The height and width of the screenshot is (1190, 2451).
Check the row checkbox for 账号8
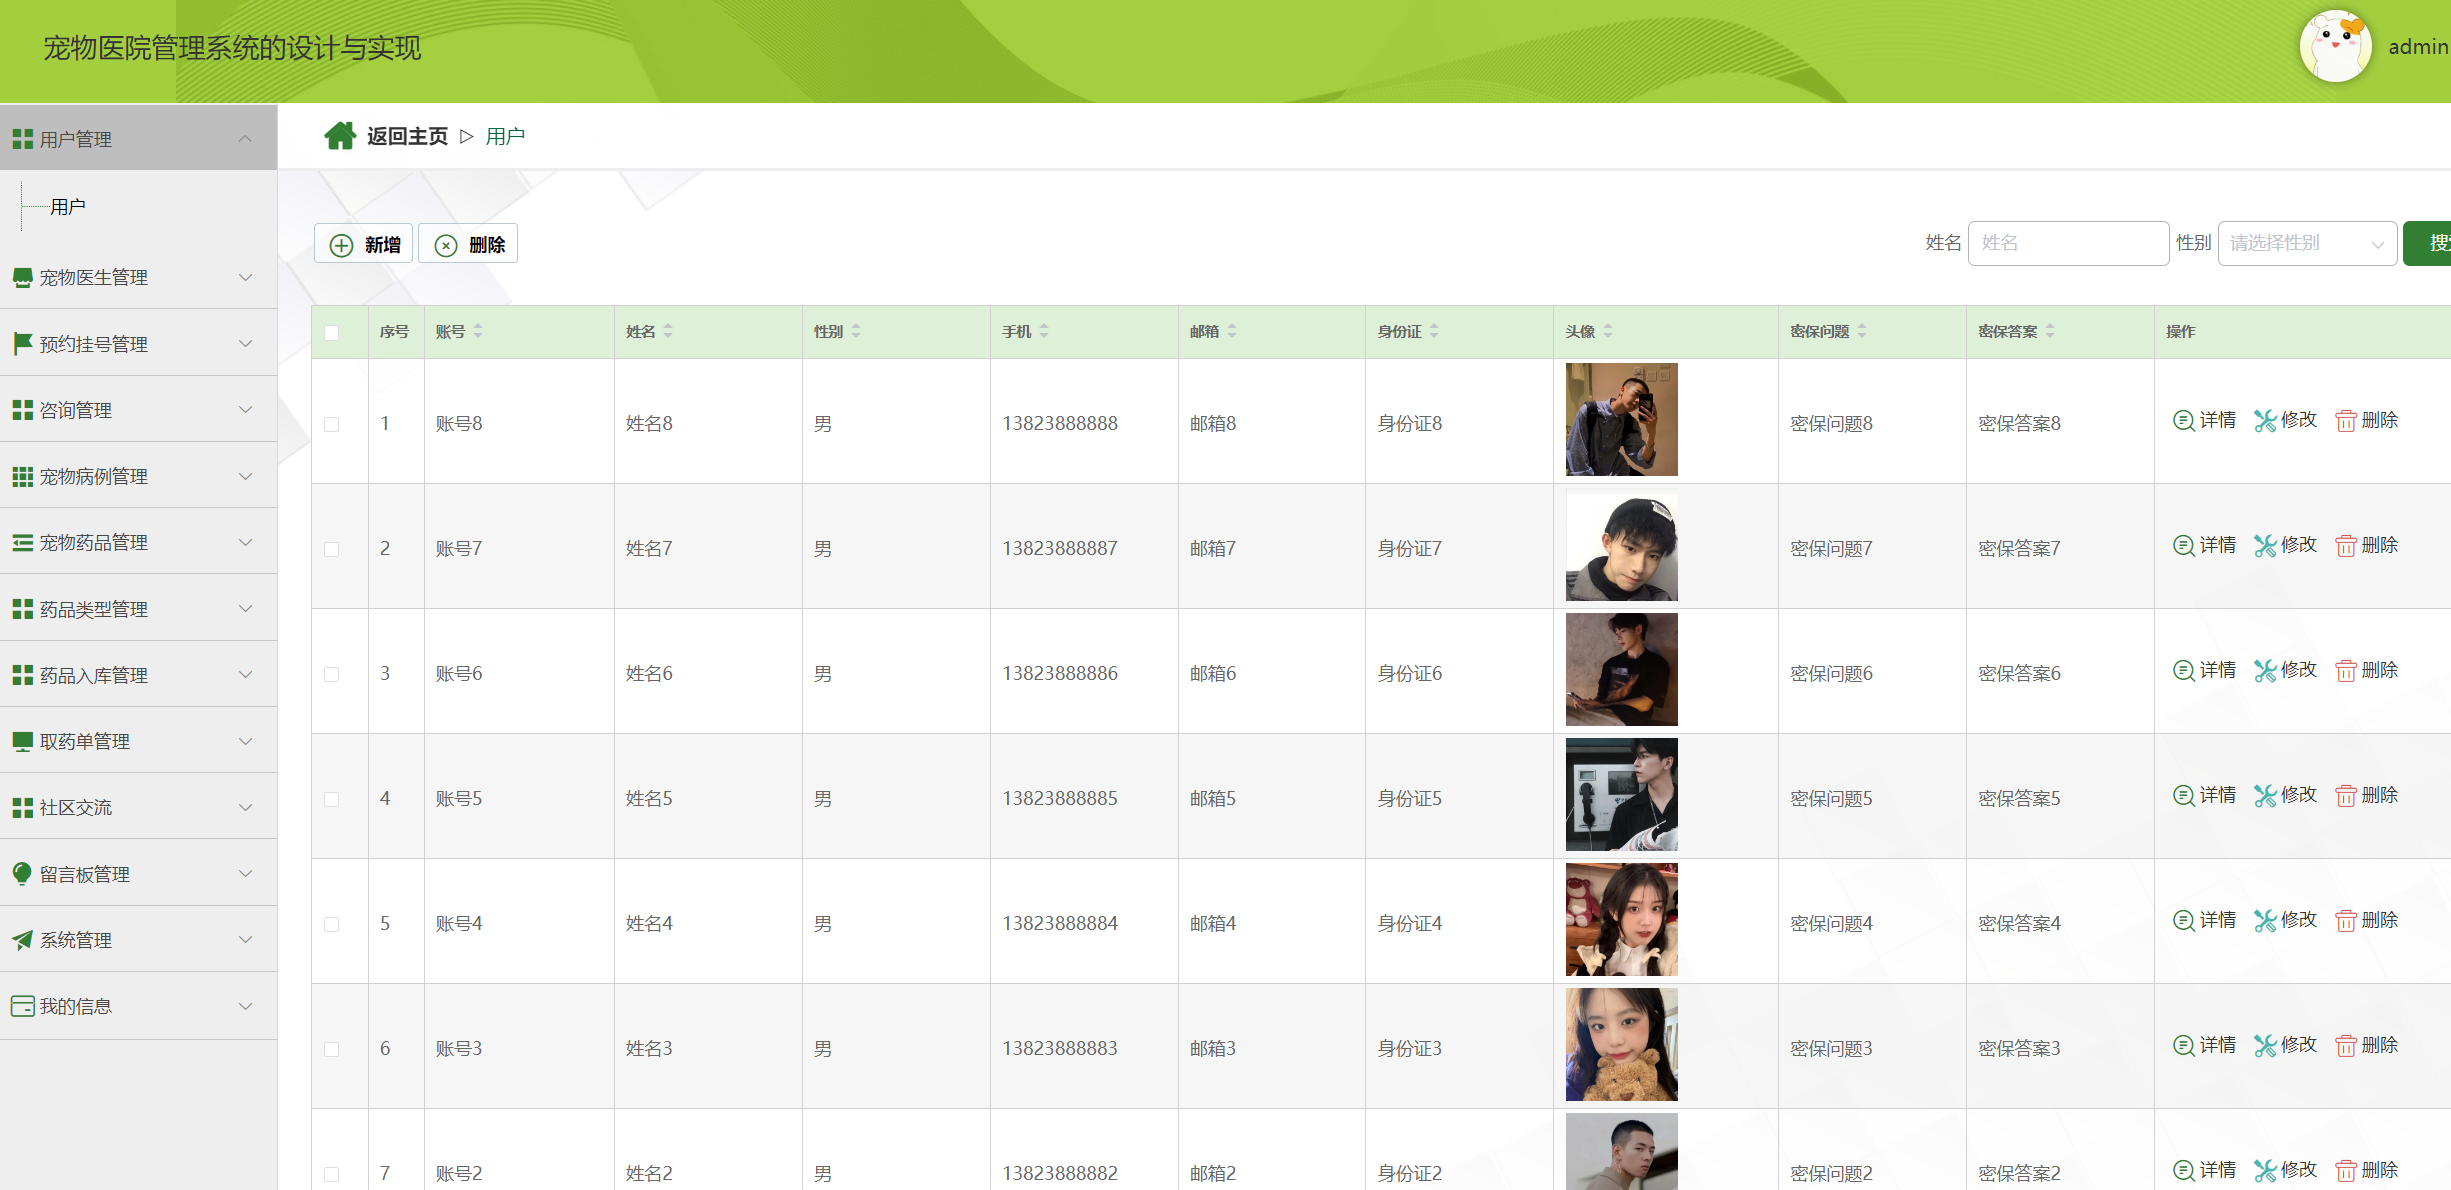[332, 424]
